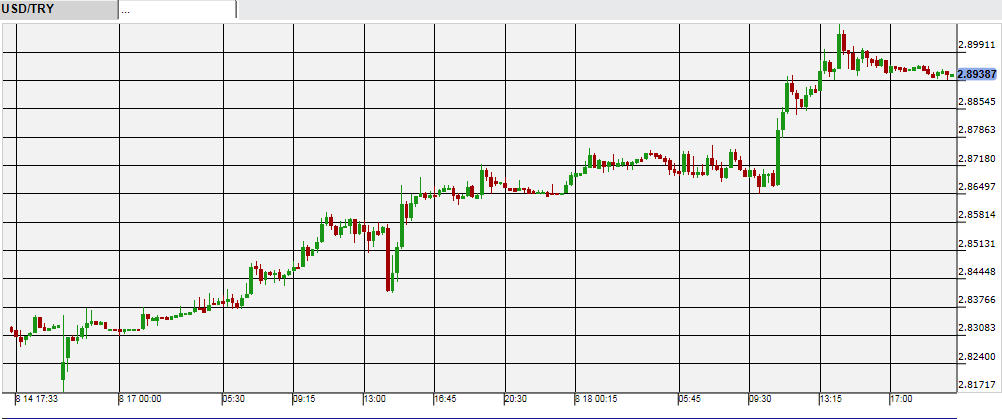Click the 2.84448 price axis label
Viewport: 1002px width, 419px height.
(x=977, y=271)
